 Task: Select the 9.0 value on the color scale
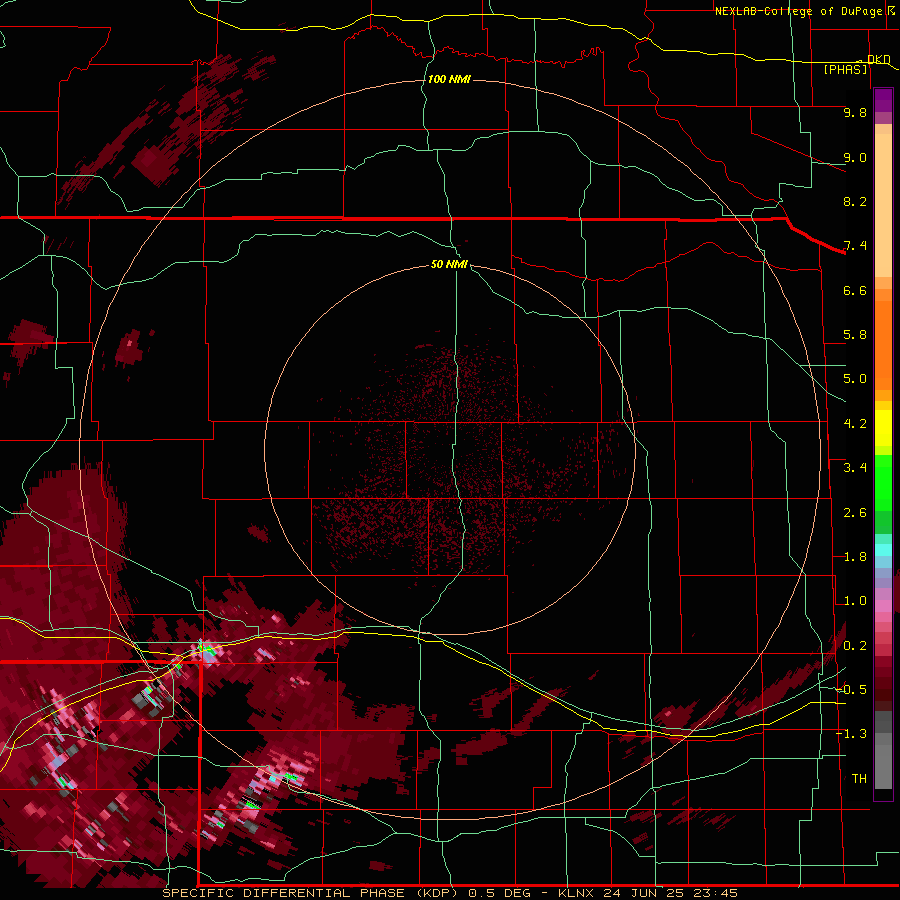(855, 157)
